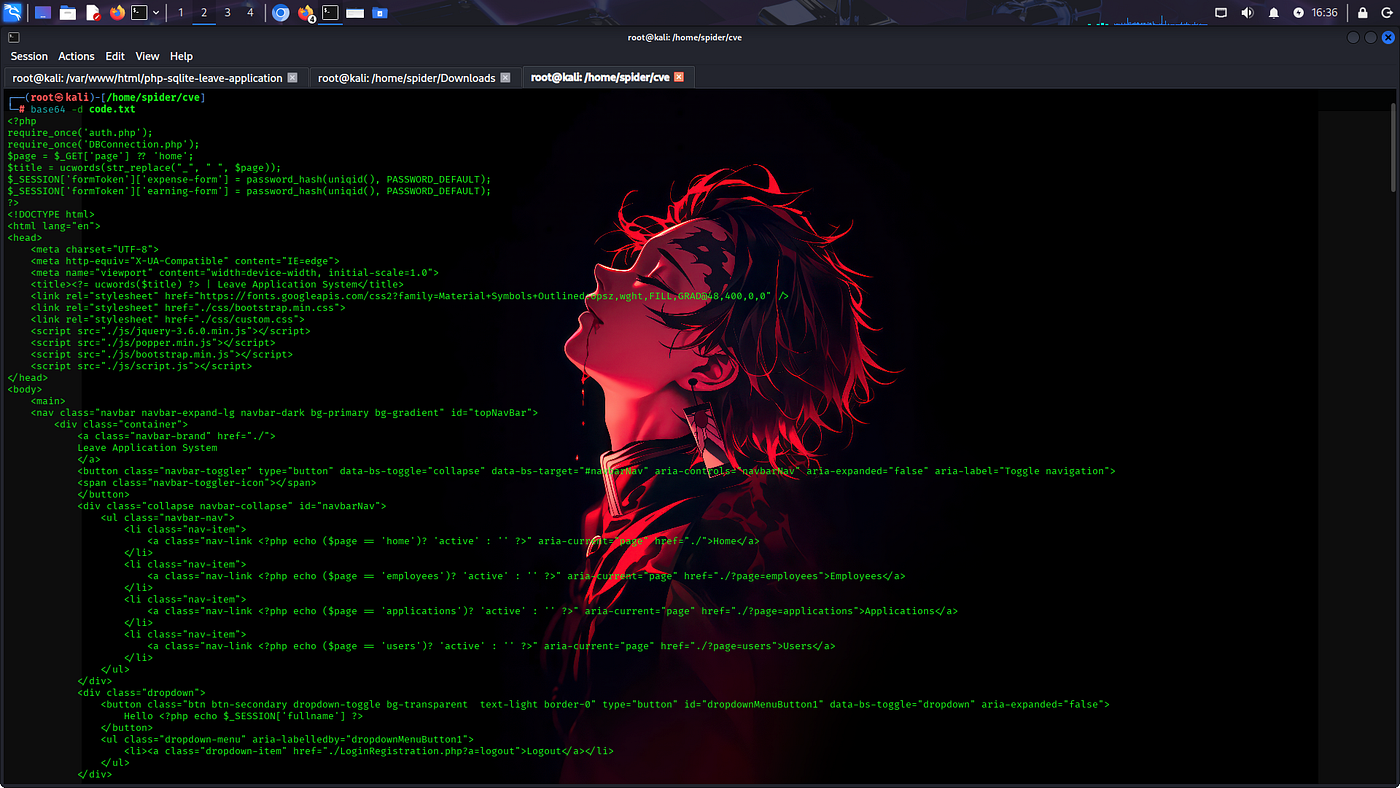This screenshot has width=1400, height=788.
Task: Open the Kali applications menu
Action: [x=13, y=13]
